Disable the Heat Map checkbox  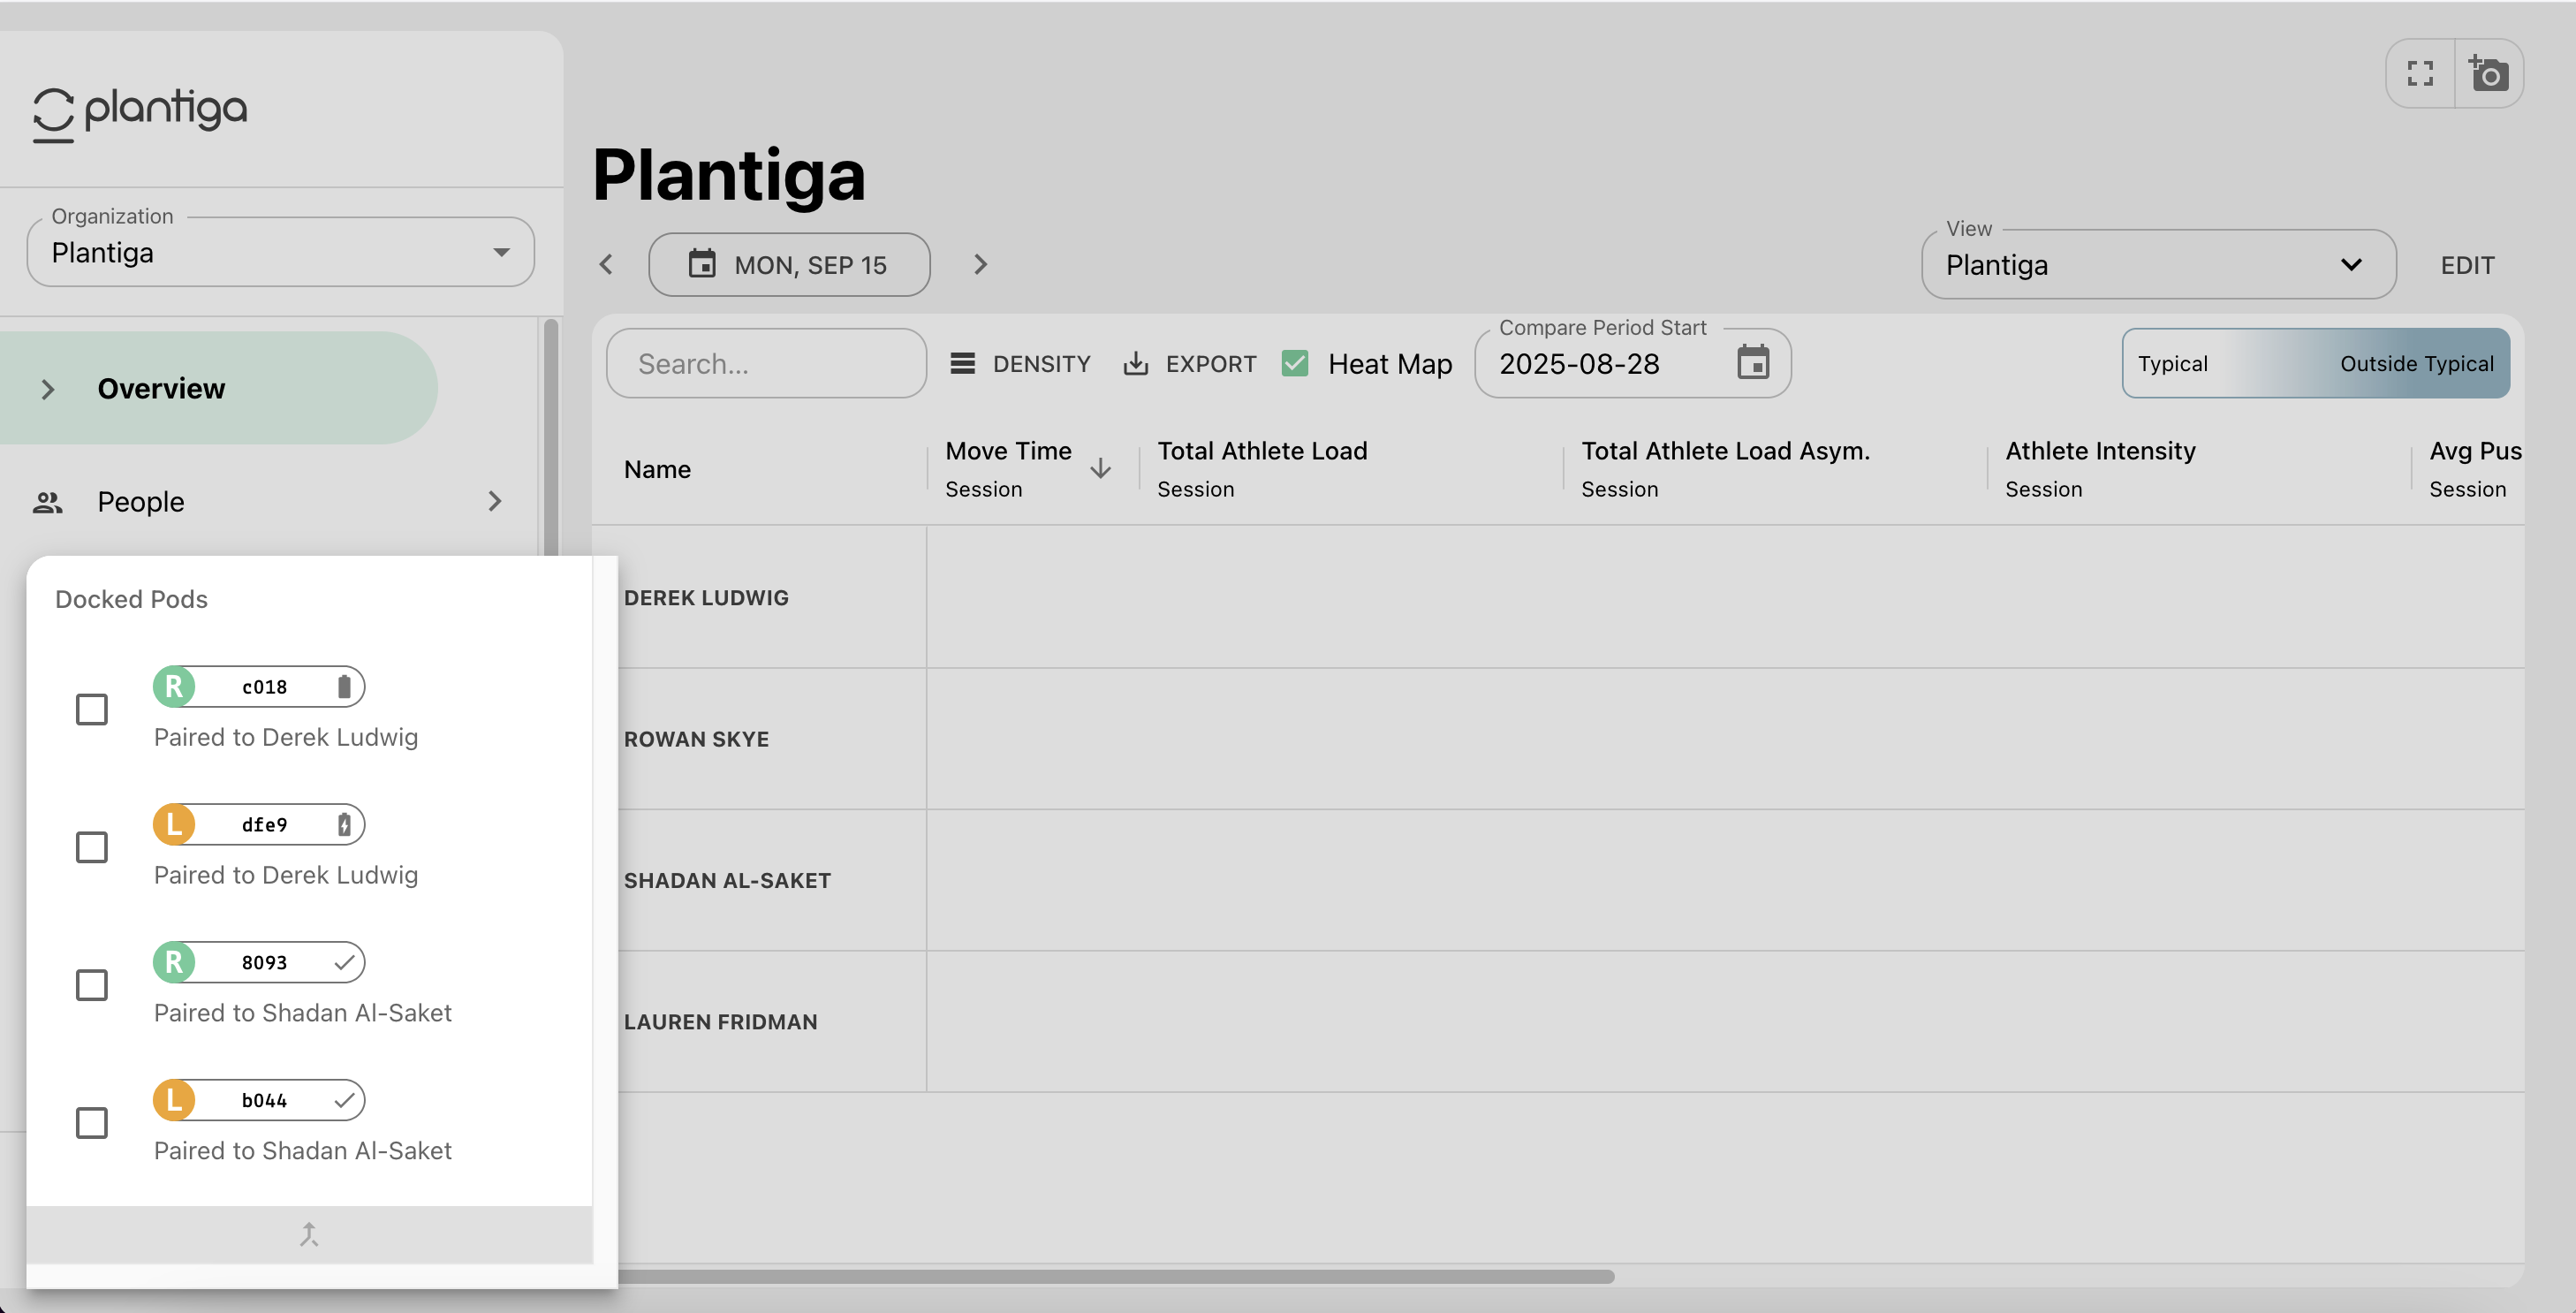click(x=1295, y=363)
